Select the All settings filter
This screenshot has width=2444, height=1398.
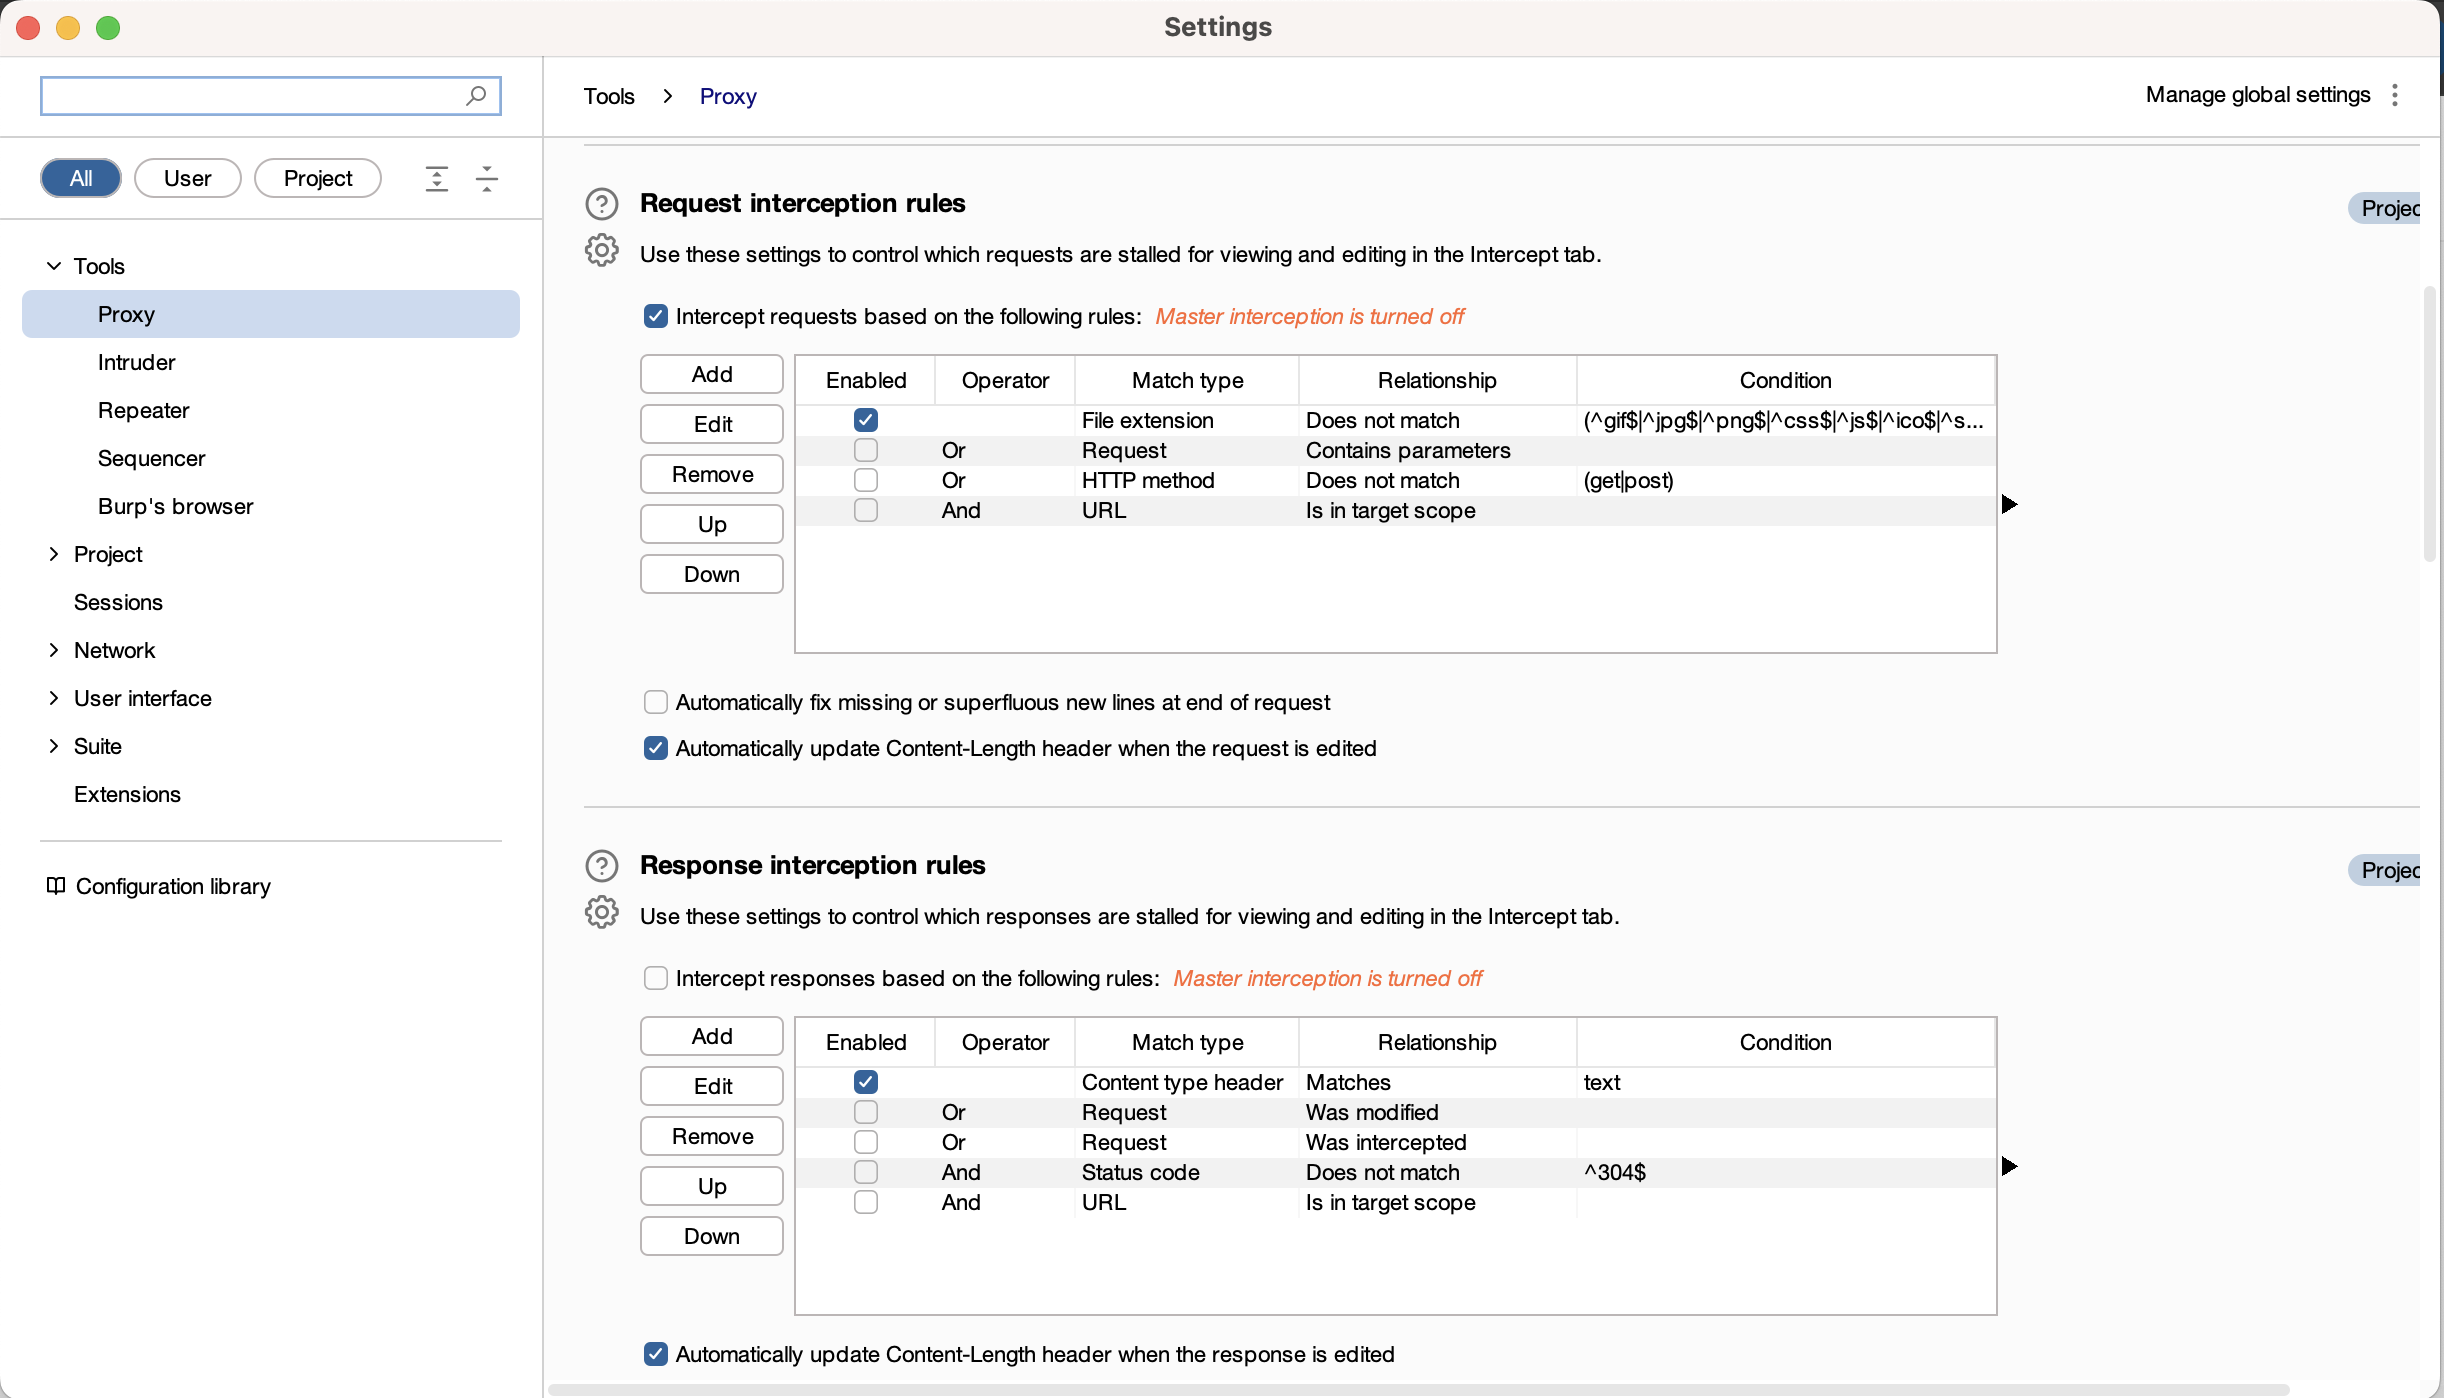coord(81,178)
